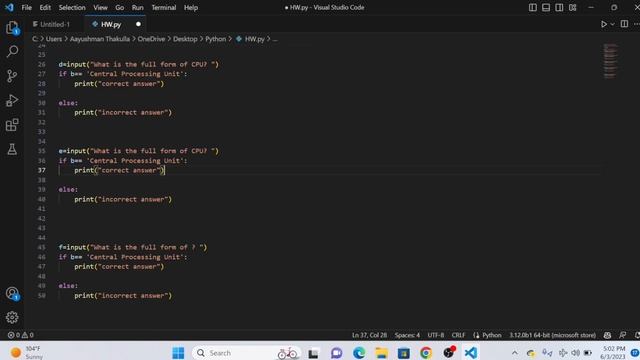Open the View menu
640x360 pixels.
point(100,7)
